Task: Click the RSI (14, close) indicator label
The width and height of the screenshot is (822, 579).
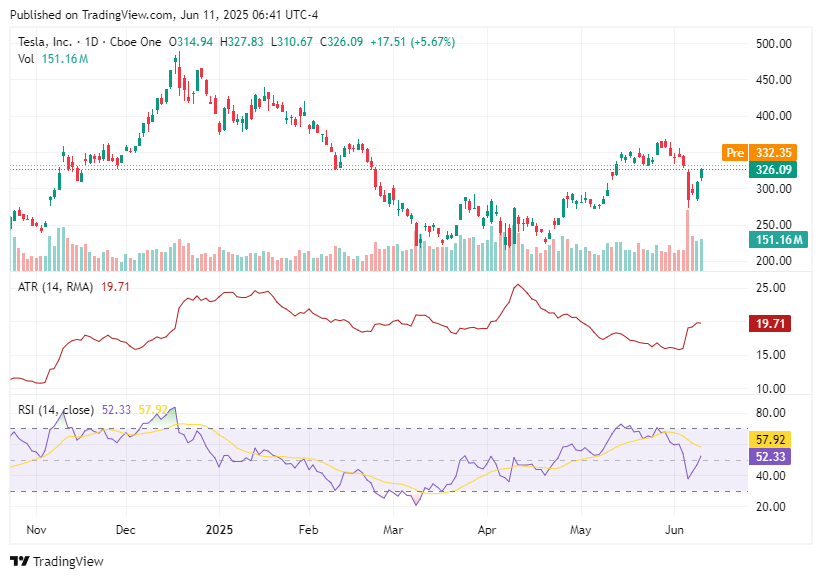Action: click(56, 410)
